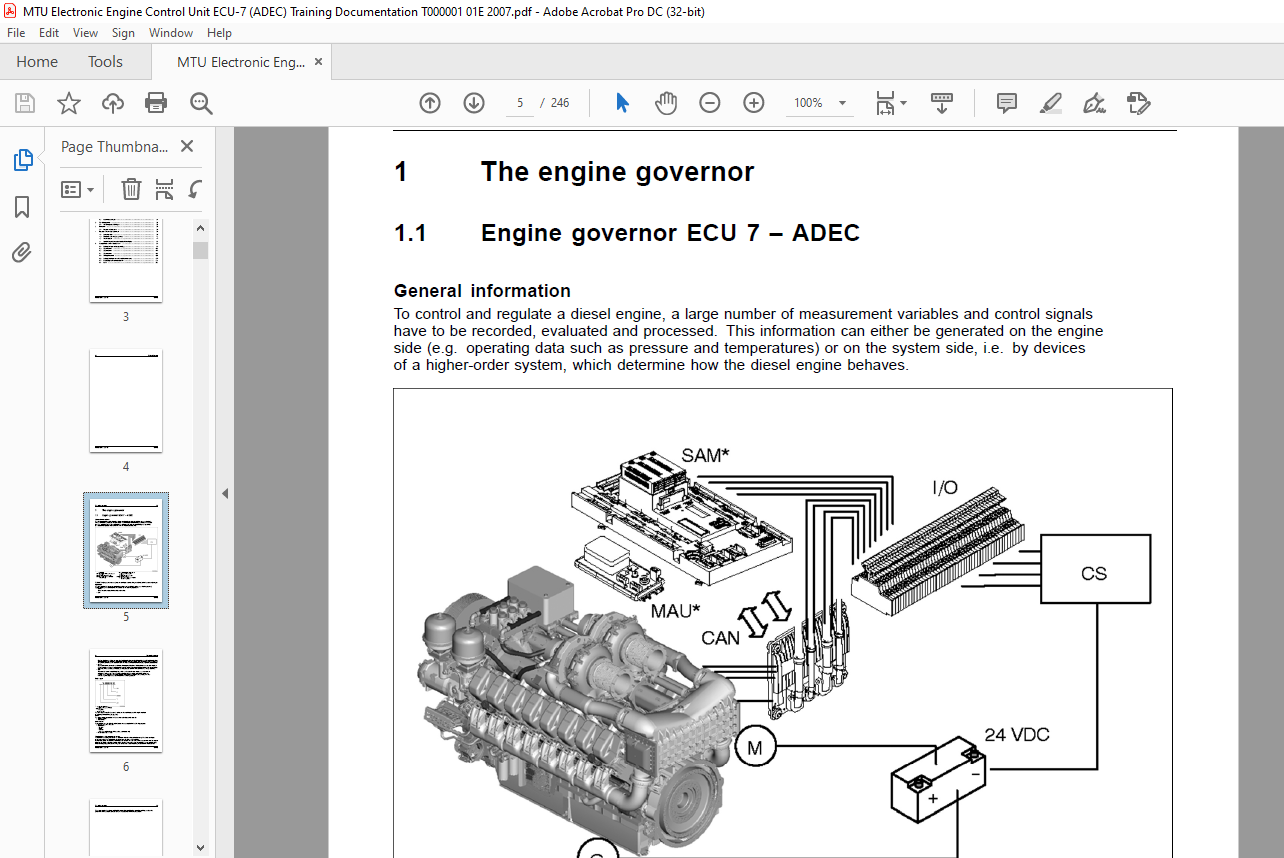
Task: Click the "General information" heading text
Action: point(482,291)
